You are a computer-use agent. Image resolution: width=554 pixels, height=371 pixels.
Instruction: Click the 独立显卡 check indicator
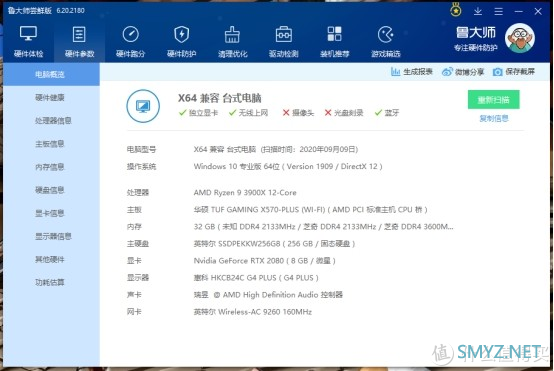pos(198,113)
